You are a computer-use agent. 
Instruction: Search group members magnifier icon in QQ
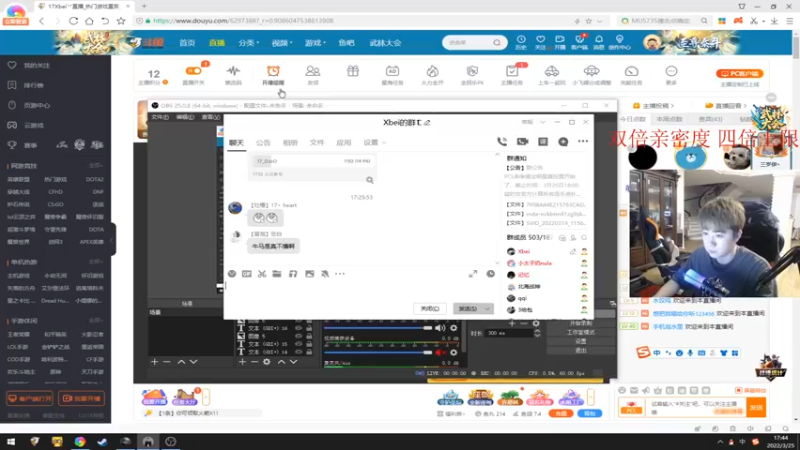point(584,238)
